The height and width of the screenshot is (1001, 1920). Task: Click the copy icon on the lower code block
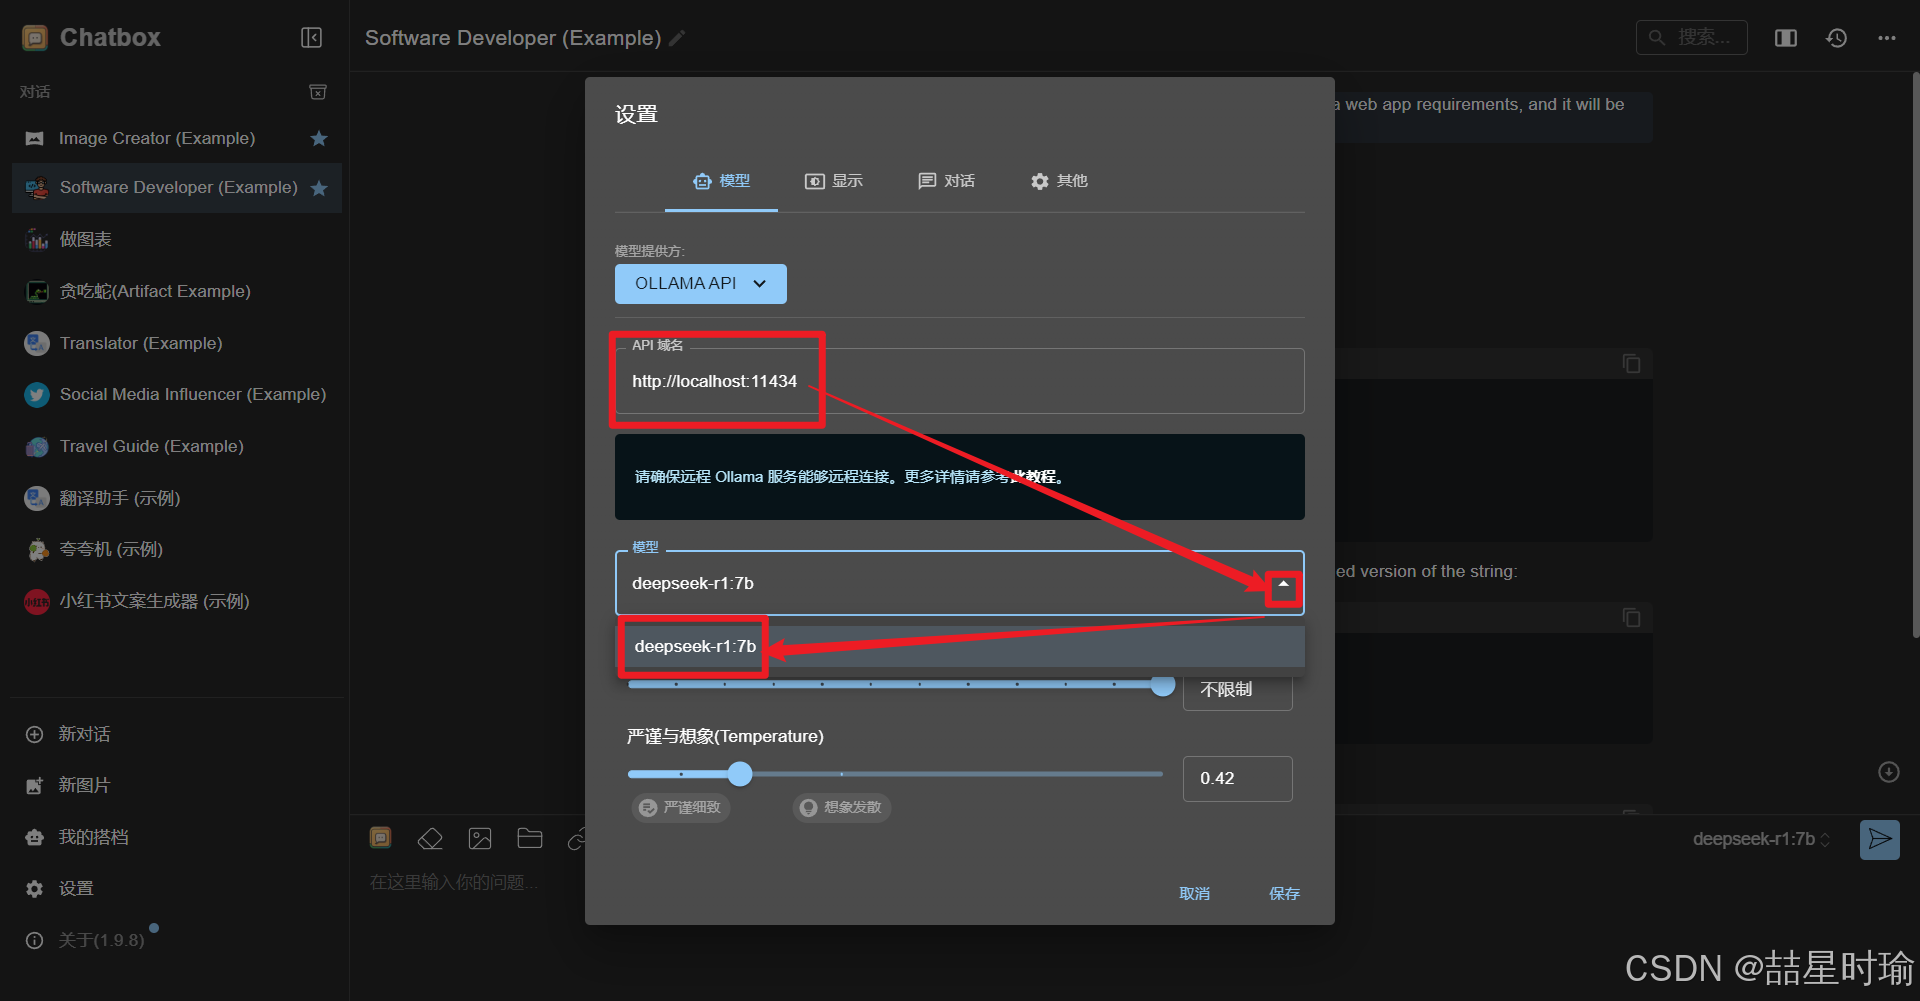point(1631,618)
